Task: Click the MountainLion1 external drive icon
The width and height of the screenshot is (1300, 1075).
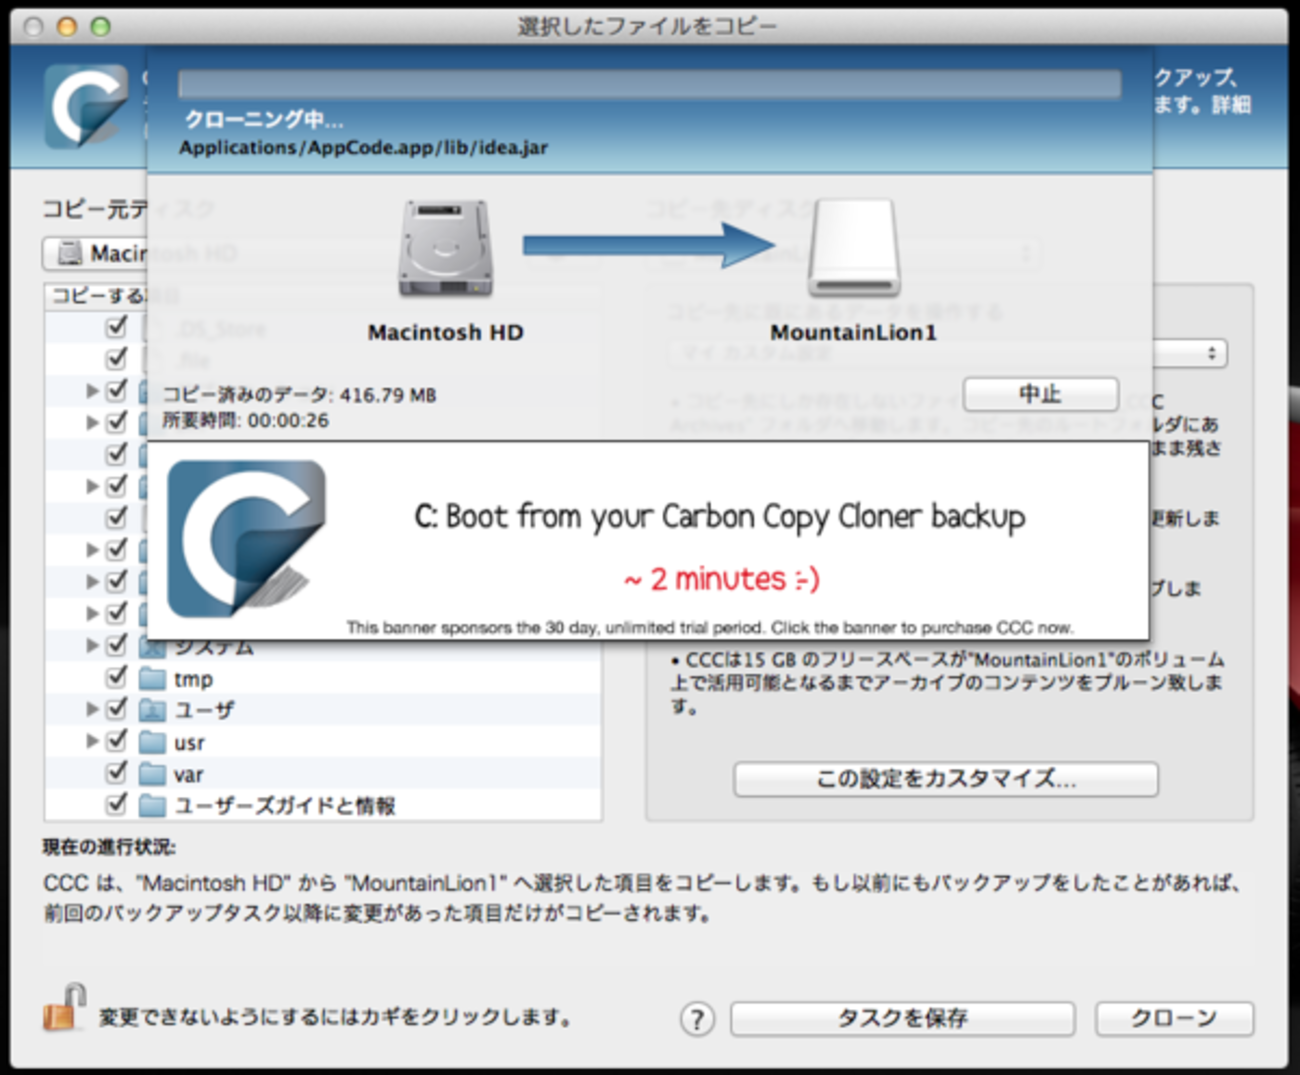Action: point(854,248)
